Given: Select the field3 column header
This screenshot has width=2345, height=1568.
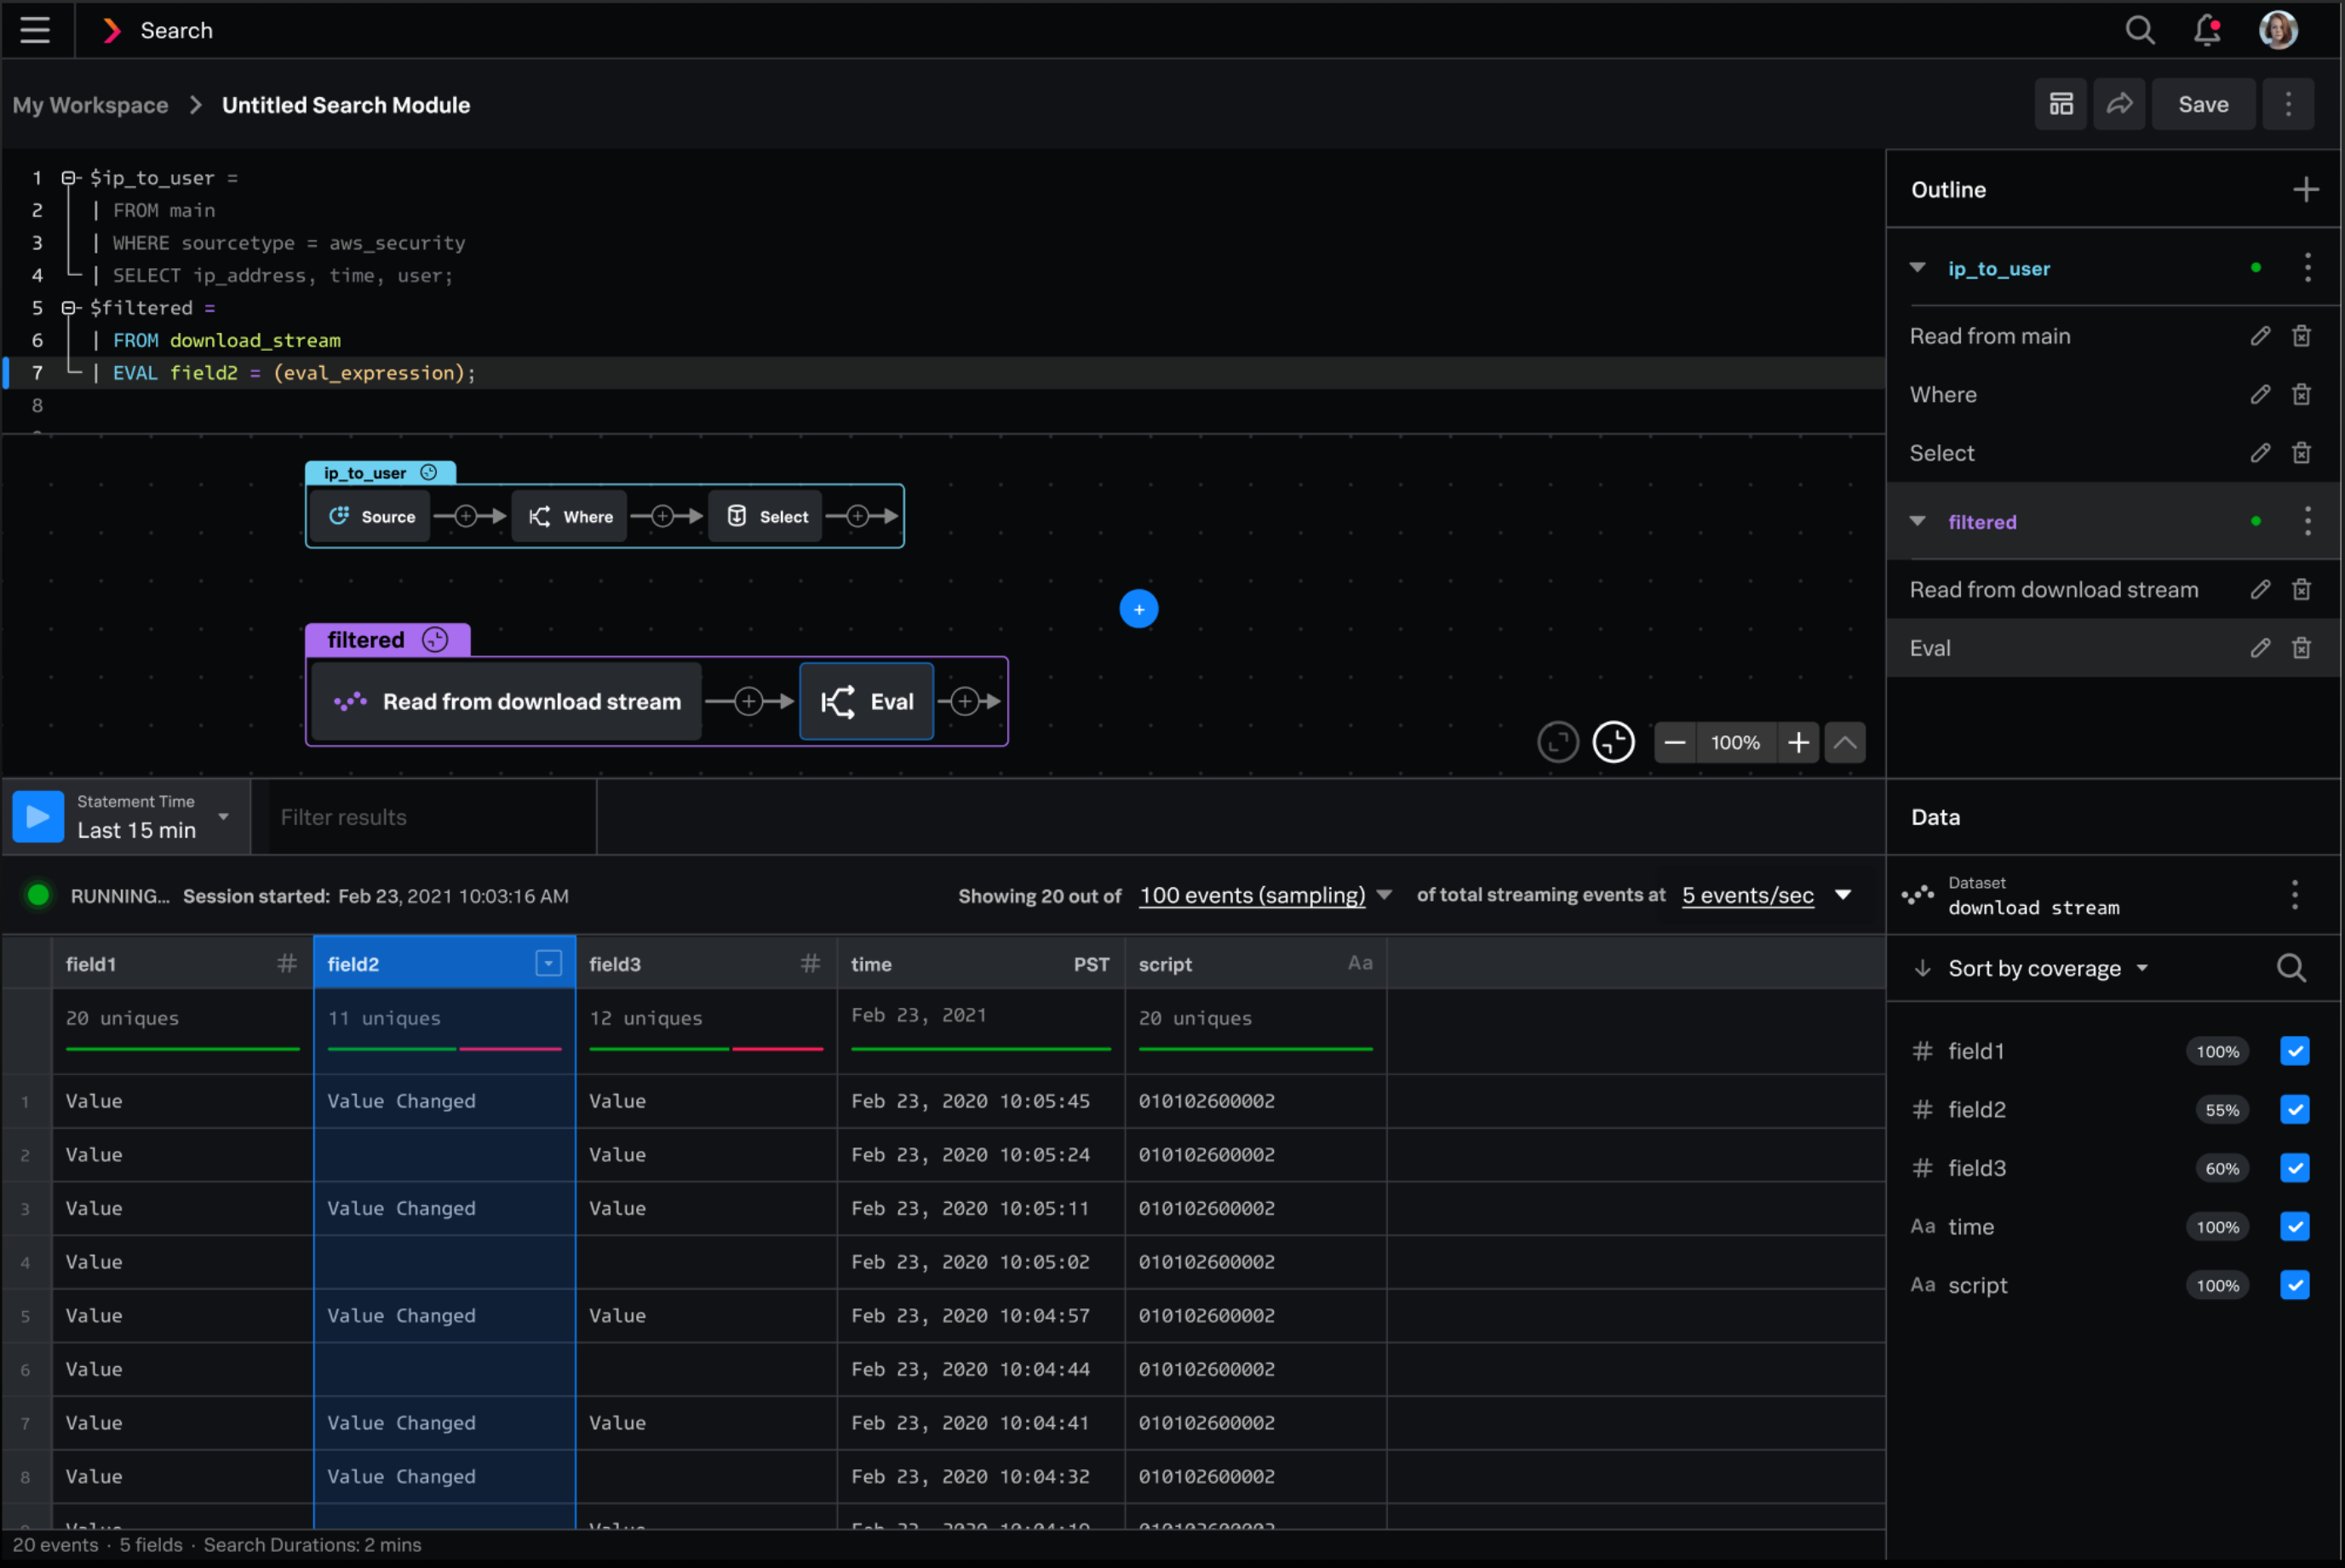Looking at the screenshot, I should (705, 963).
